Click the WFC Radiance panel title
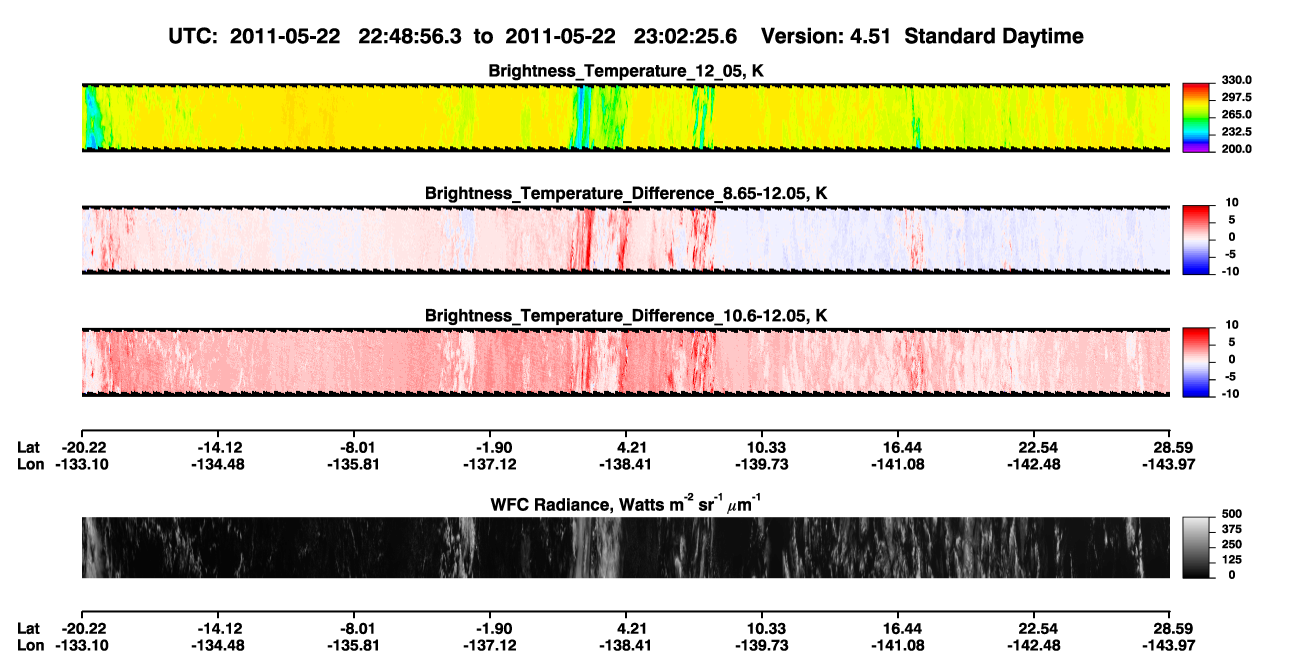This screenshot has height=667, width=1300. pos(626,505)
